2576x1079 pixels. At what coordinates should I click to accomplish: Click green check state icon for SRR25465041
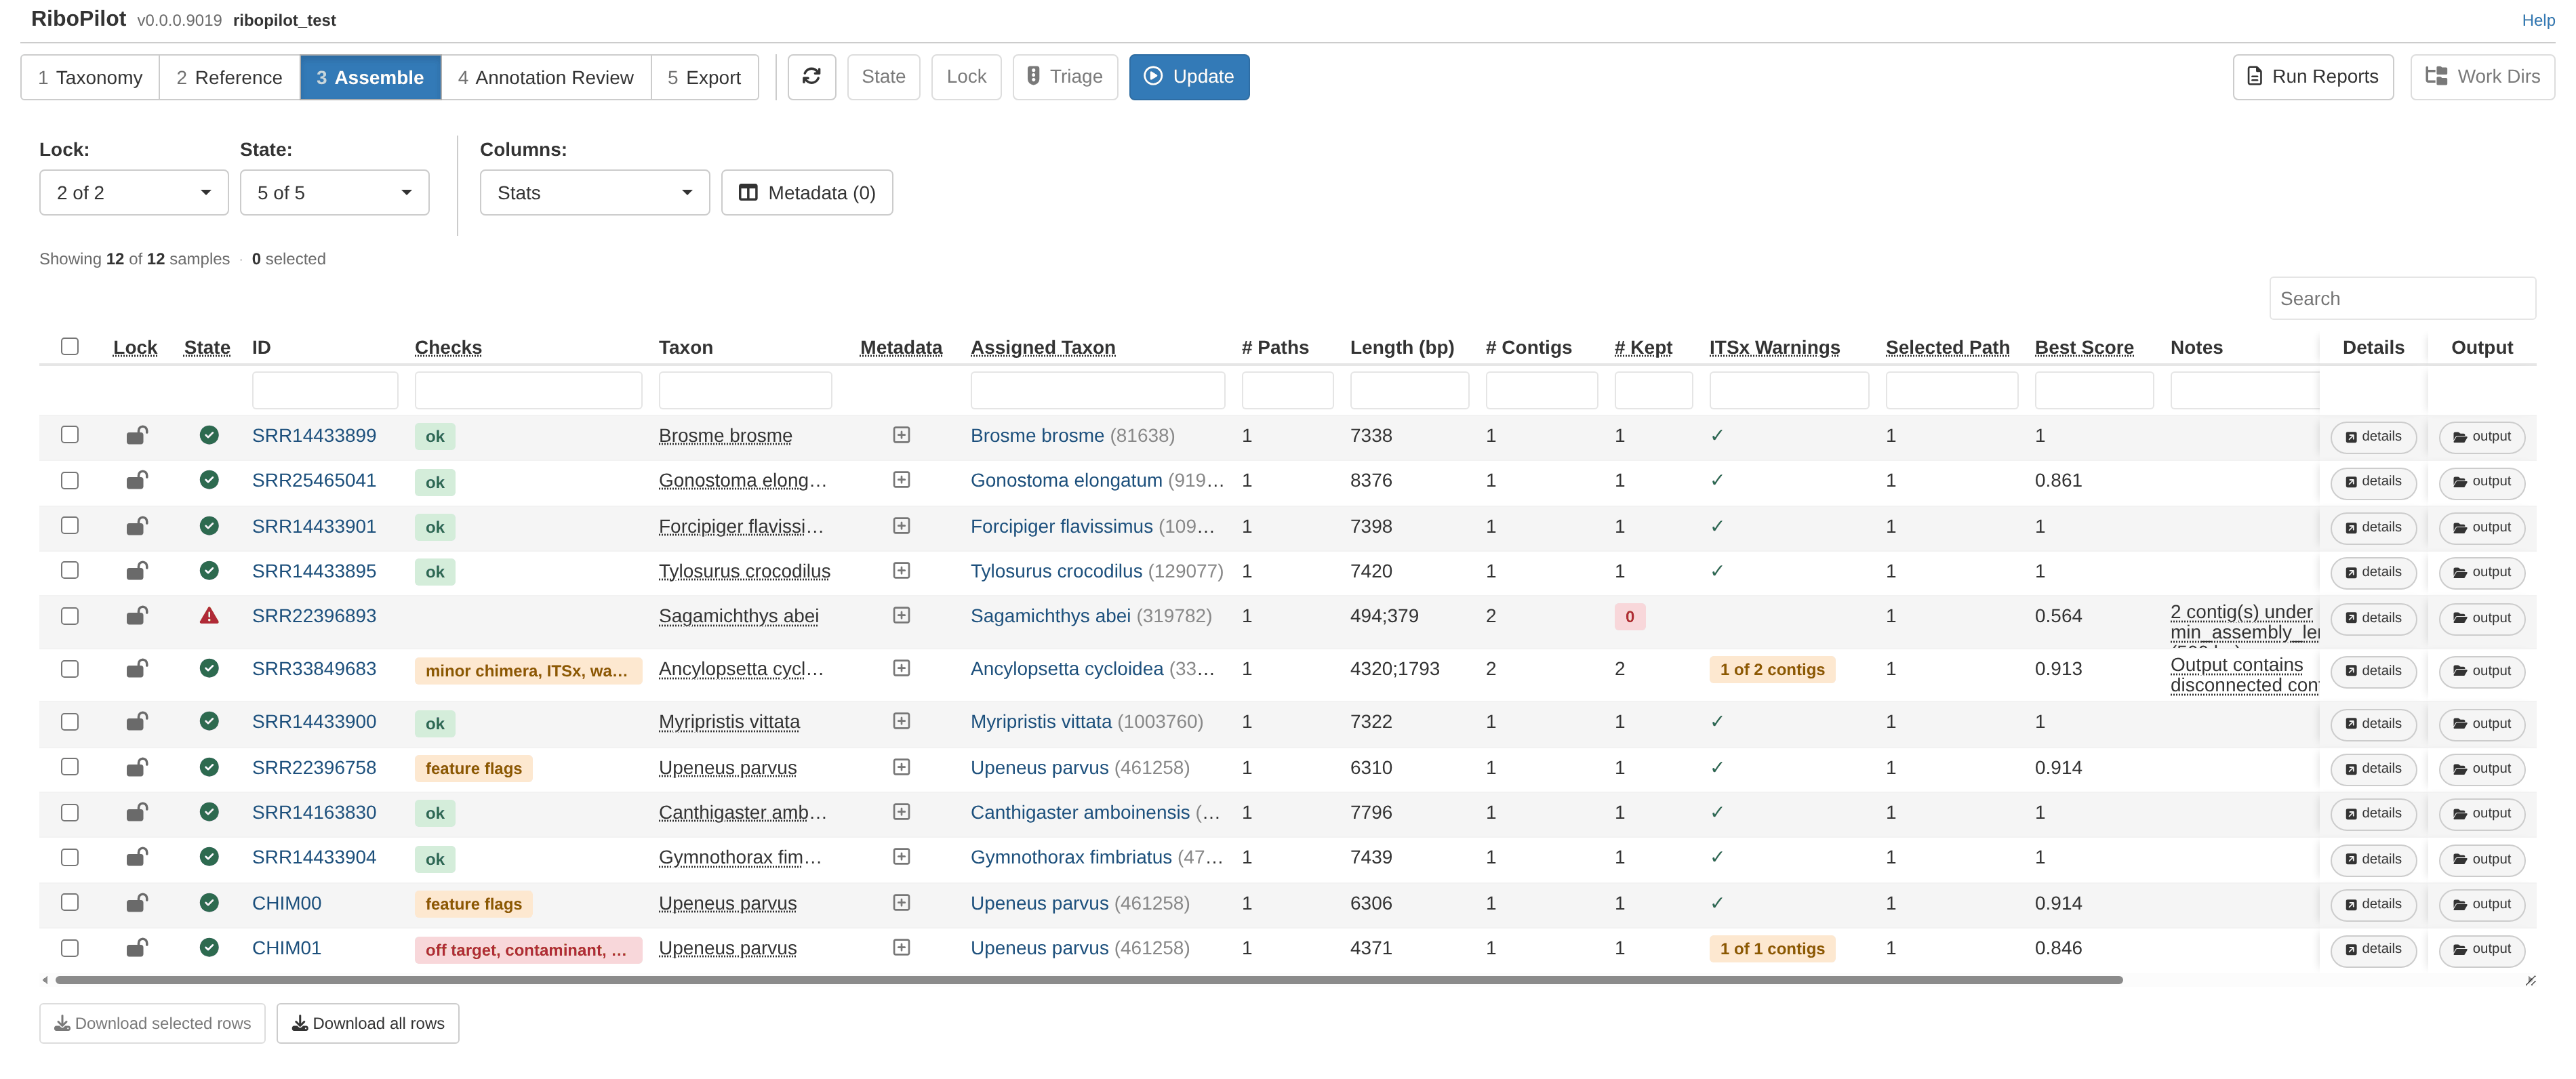point(209,480)
